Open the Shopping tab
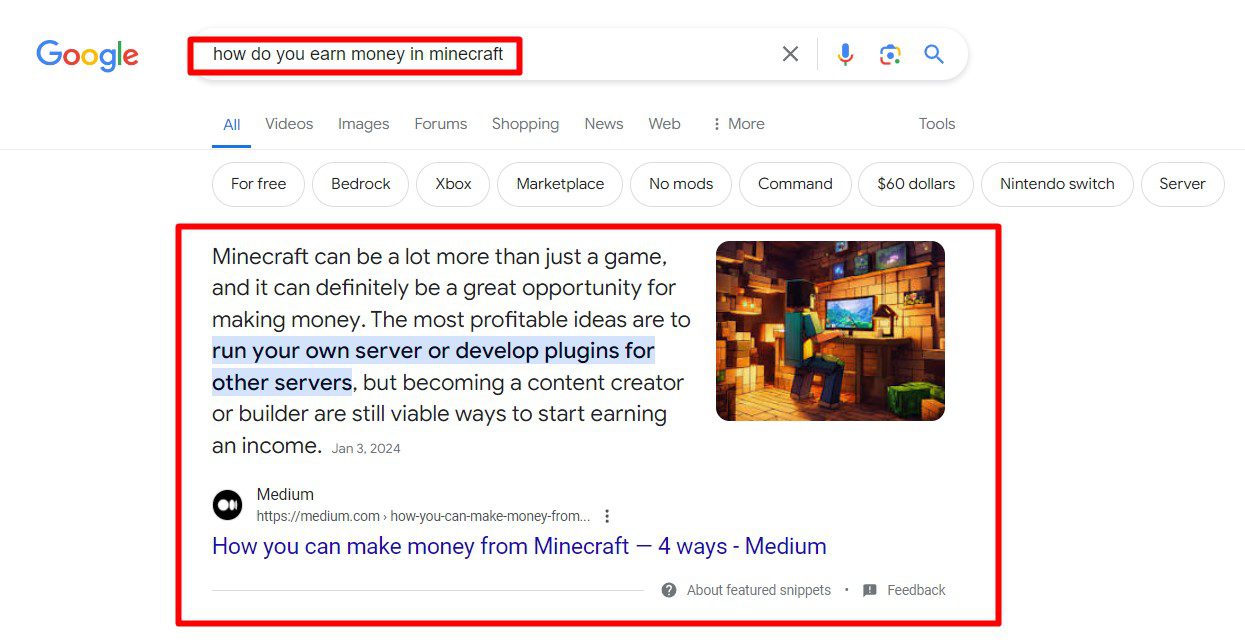Image resolution: width=1245 pixels, height=642 pixels. [525, 124]
